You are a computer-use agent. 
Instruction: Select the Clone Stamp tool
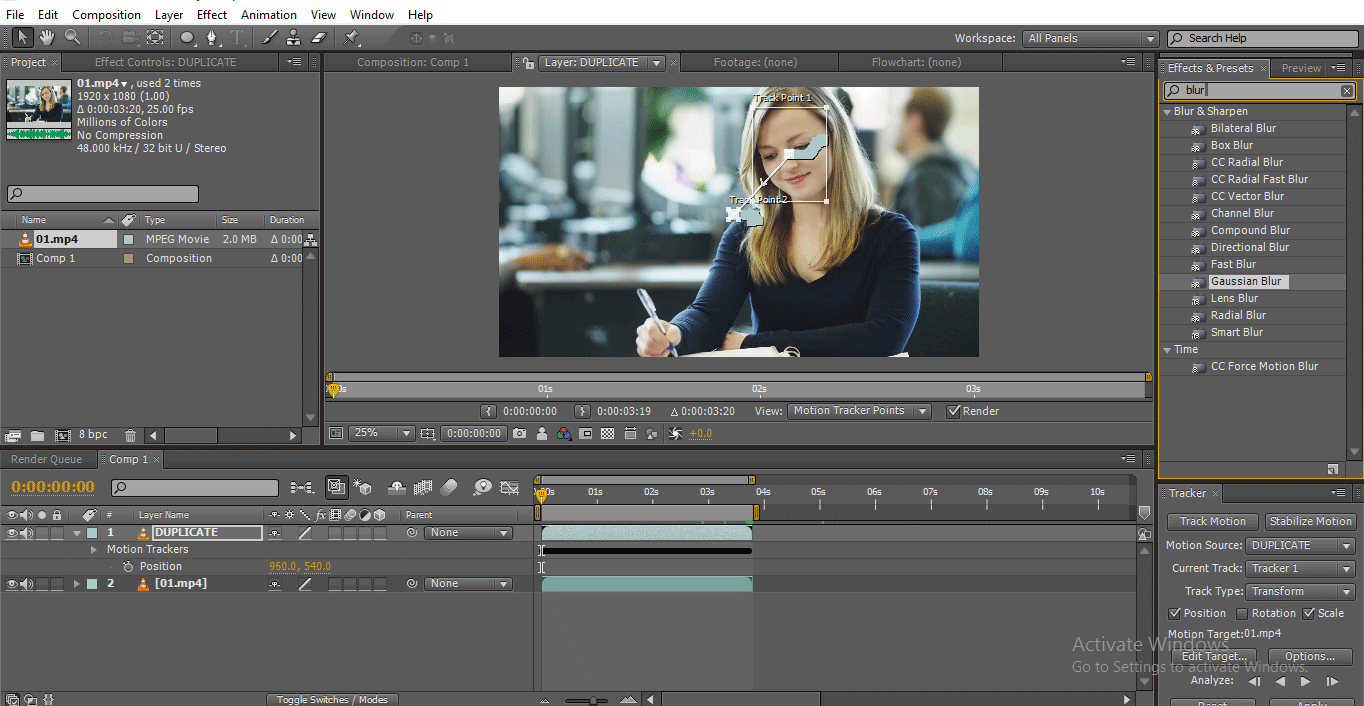tap(293, 38)
